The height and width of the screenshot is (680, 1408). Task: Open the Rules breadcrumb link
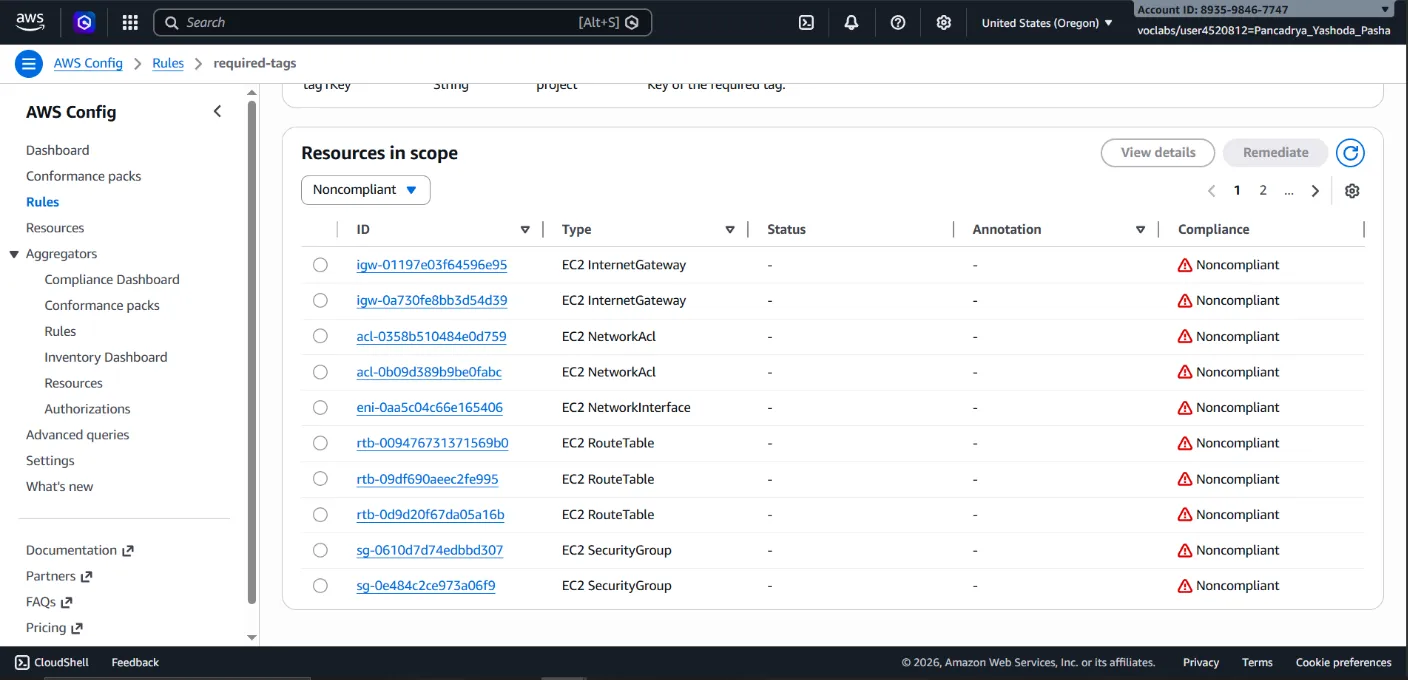pos(168,63)
